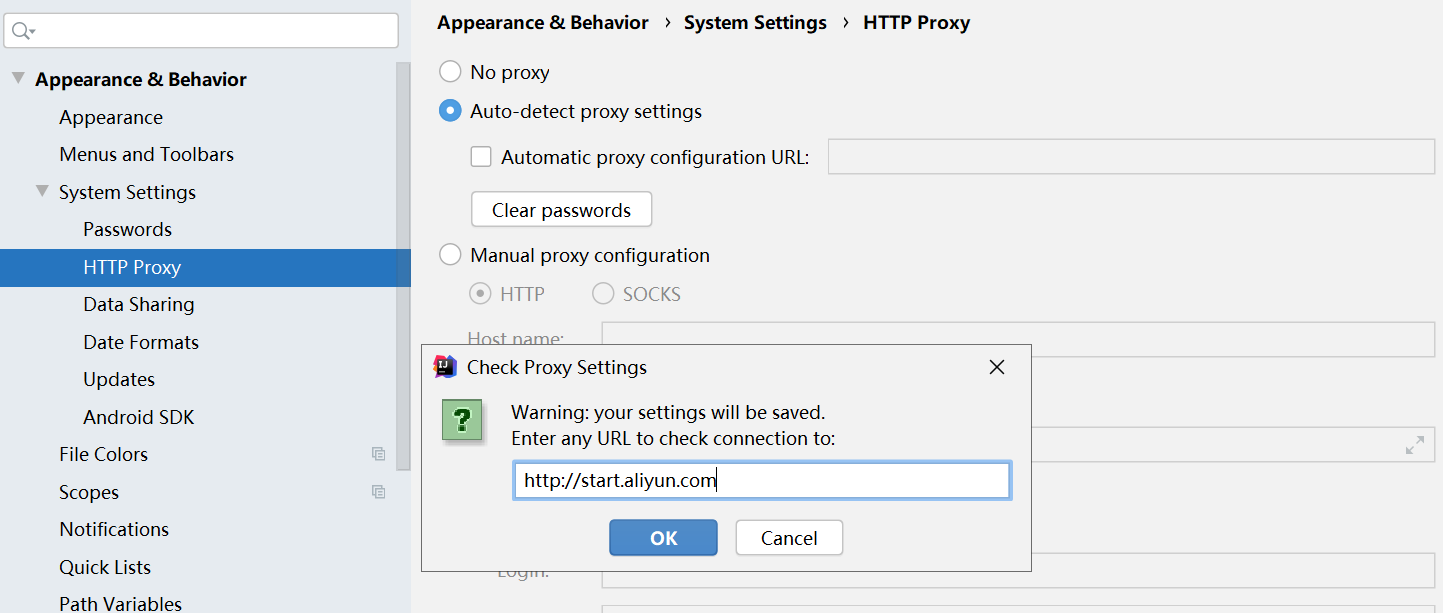
Task: Select the No proxy radio button
Action: pos(450,72)
